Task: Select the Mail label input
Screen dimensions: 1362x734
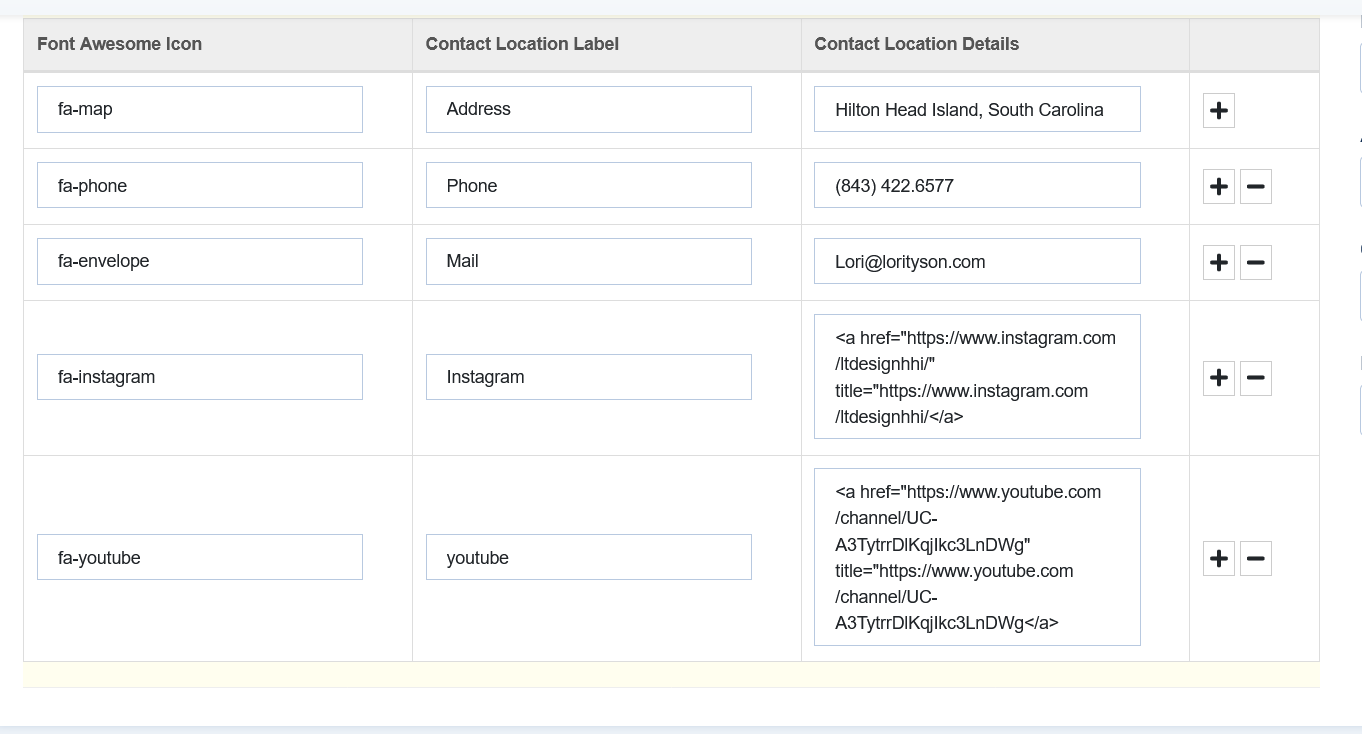Action: click(x=588, y=261)
